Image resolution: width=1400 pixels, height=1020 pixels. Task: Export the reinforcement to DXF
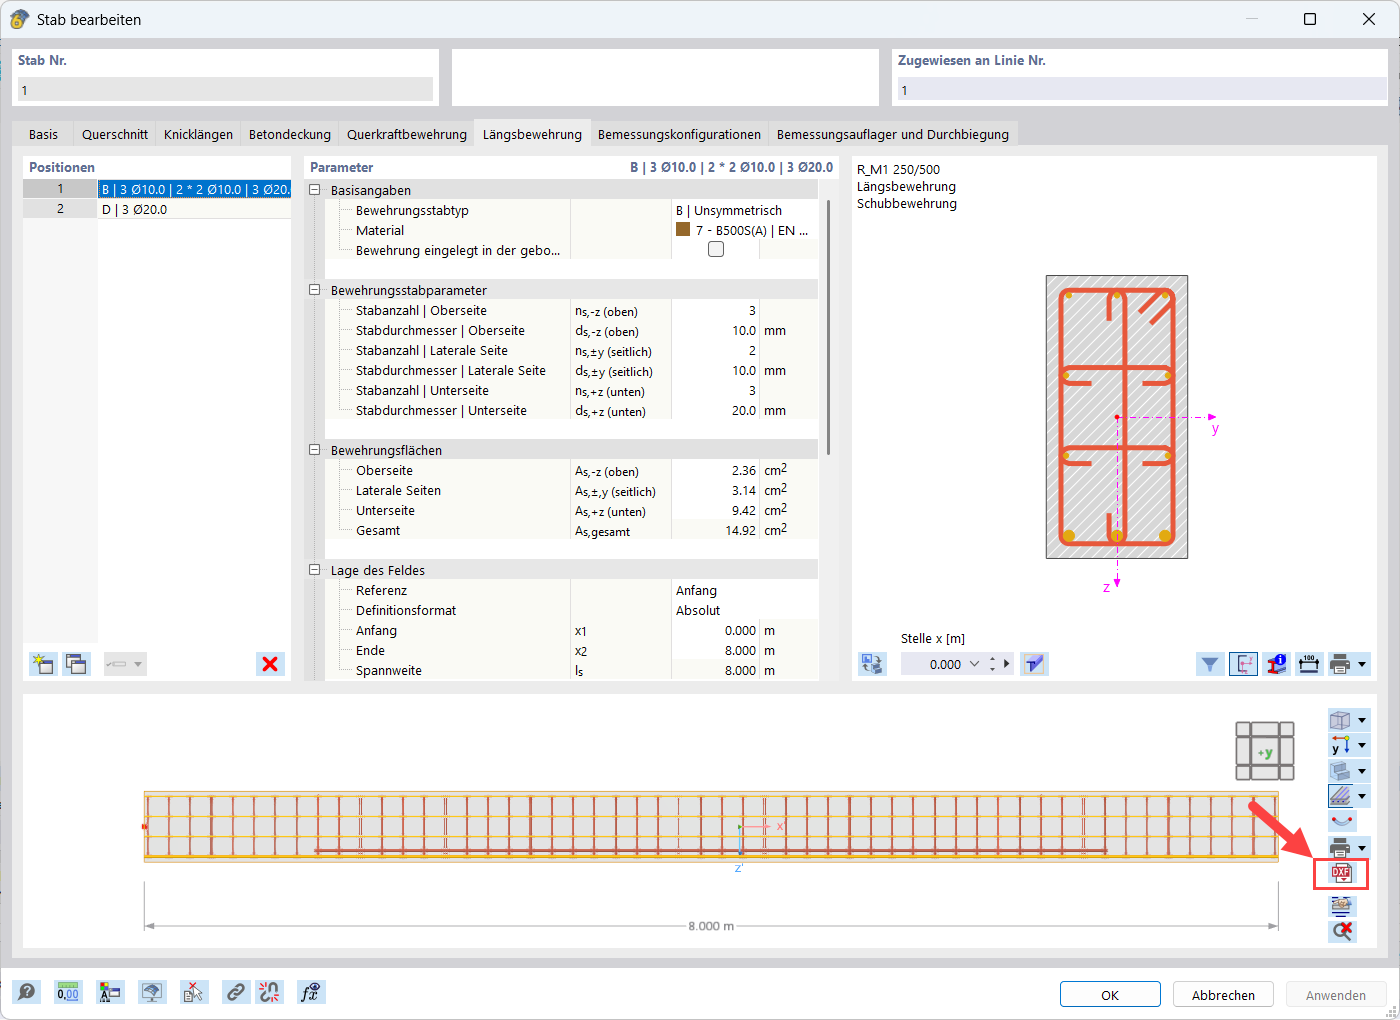point(1341,874)
